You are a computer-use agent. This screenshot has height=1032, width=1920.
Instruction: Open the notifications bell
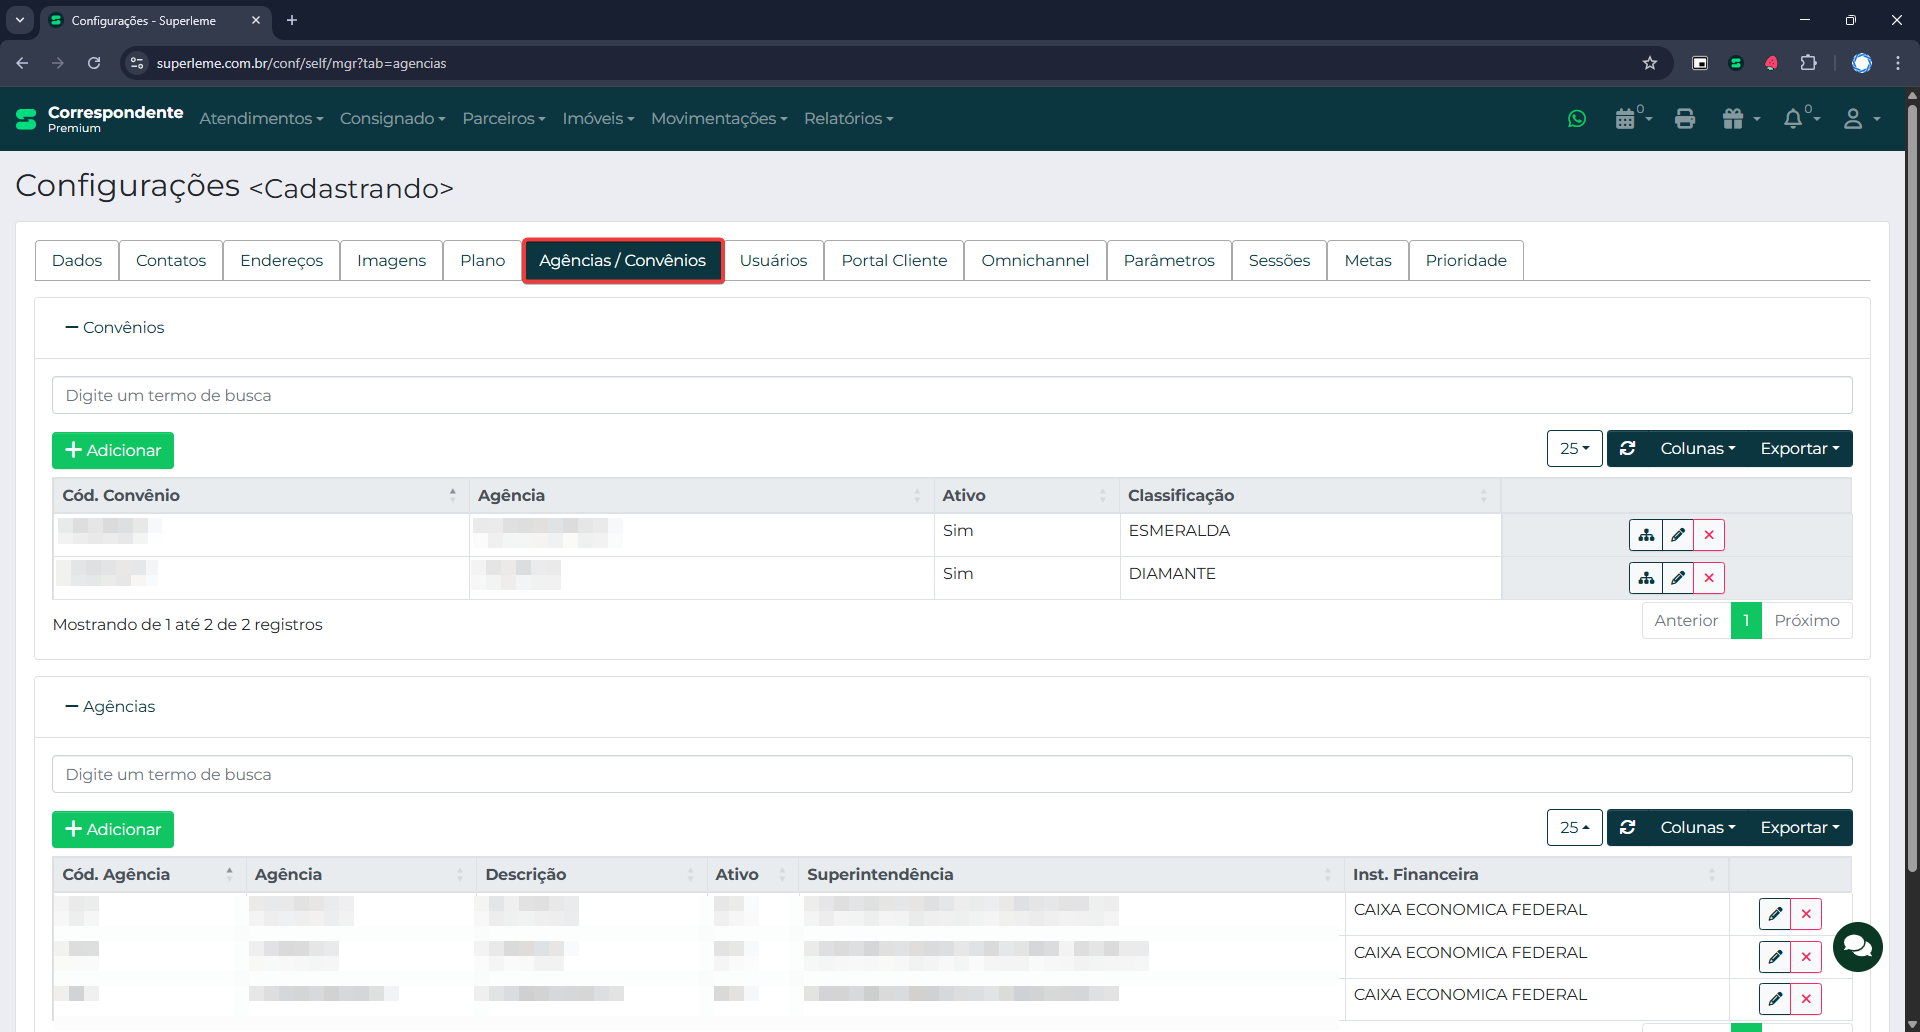1794,119
